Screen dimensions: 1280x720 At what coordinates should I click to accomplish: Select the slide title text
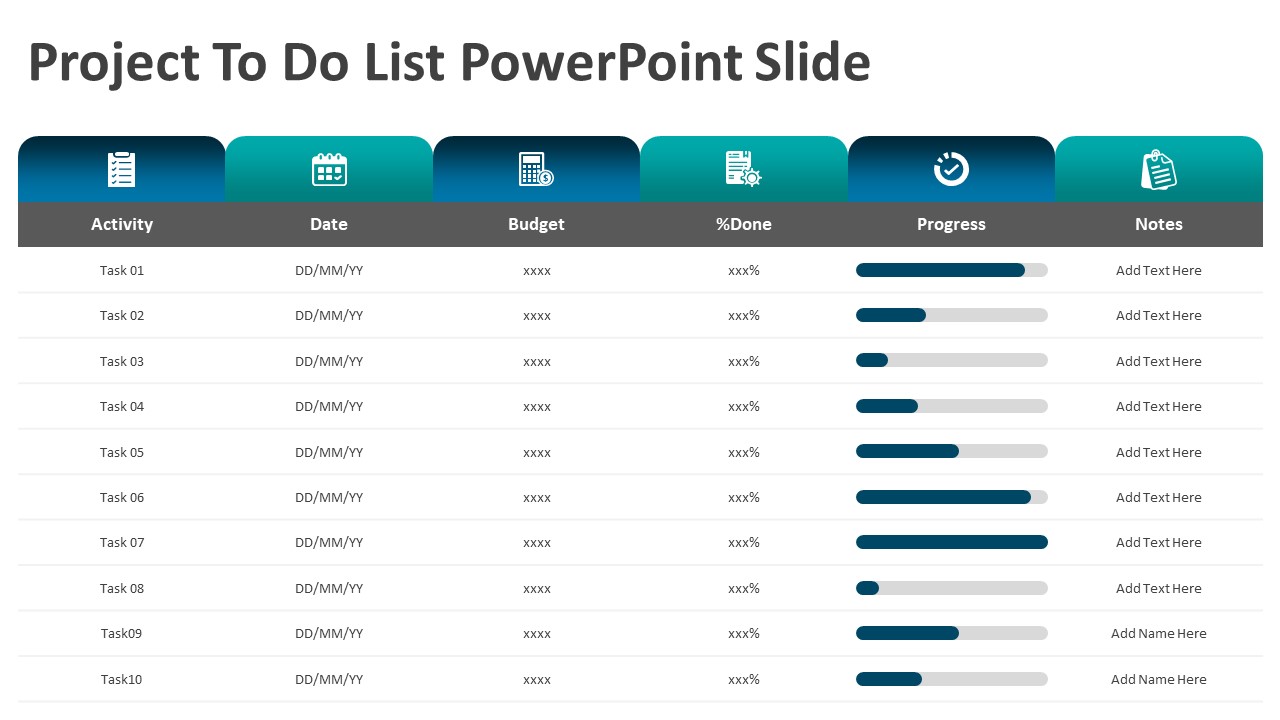(449, 62)
